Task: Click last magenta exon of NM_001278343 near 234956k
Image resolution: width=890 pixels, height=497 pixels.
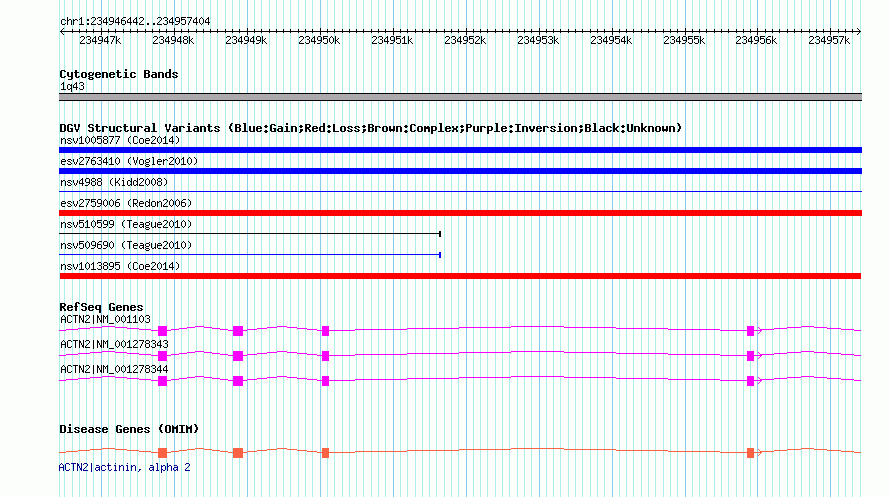Action: (x=750, y=356)
